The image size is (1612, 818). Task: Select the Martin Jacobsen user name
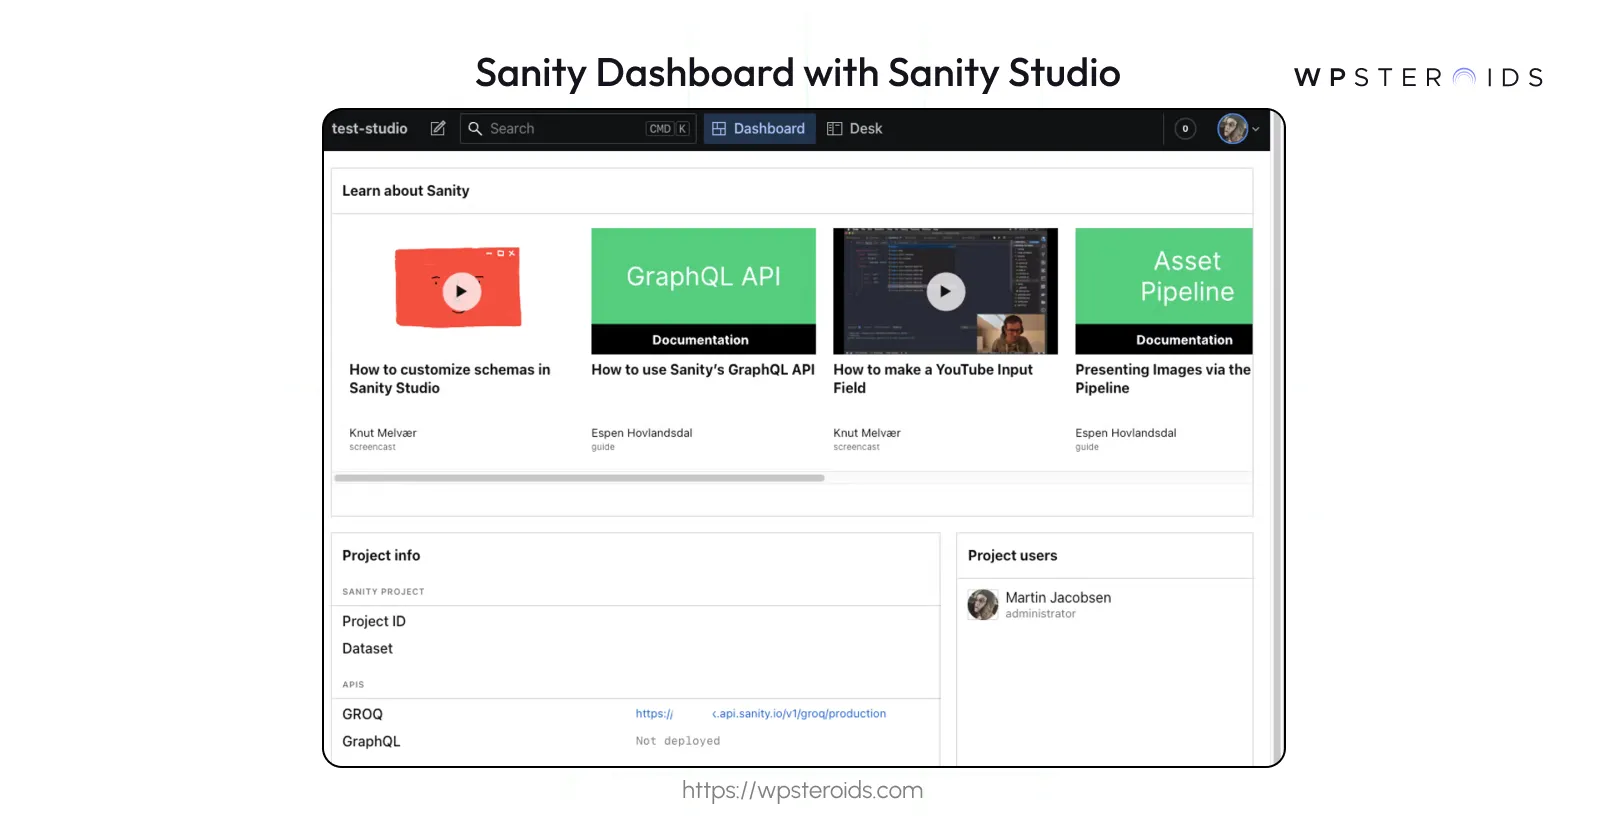(1058, 598)
